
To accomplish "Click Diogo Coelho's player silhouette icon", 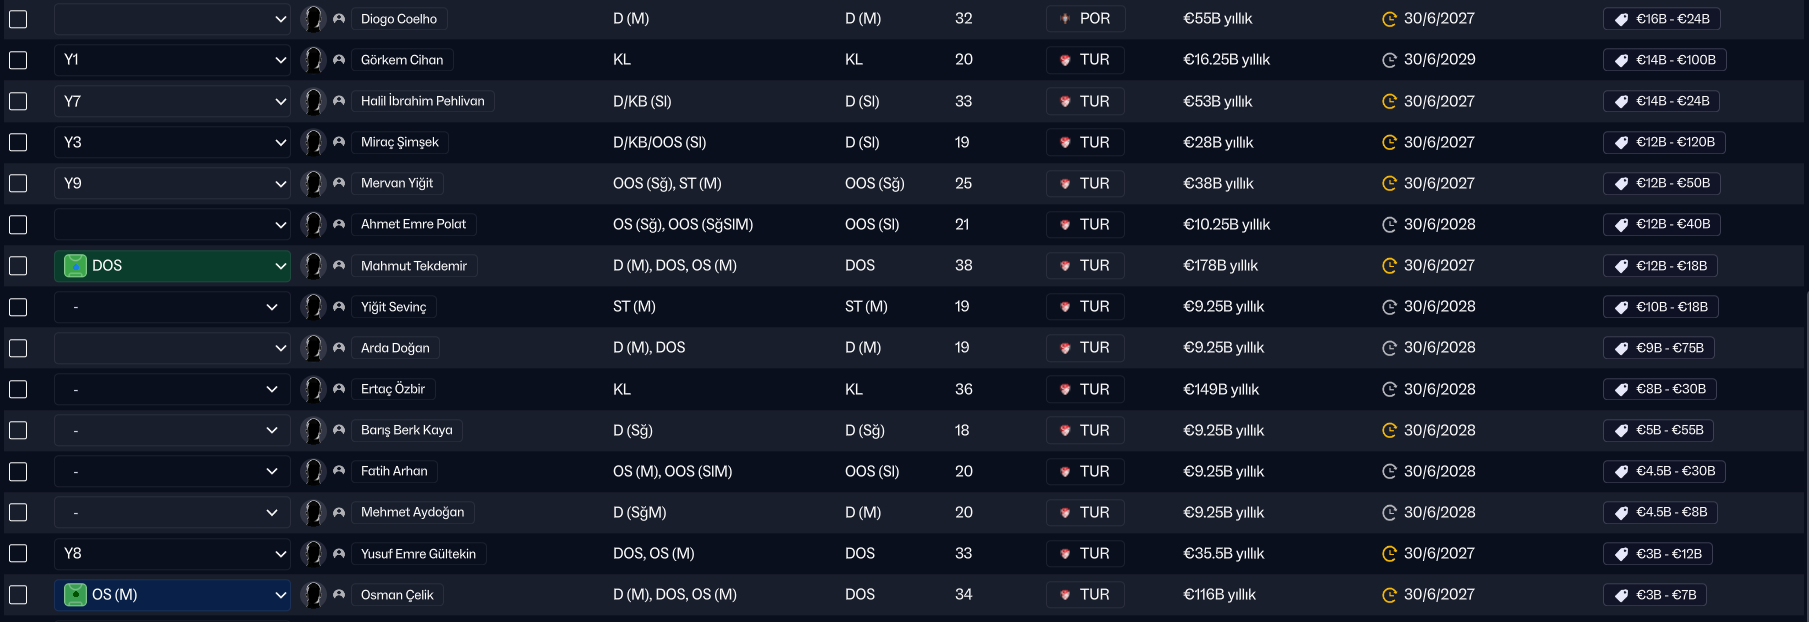I will [314, 19].
